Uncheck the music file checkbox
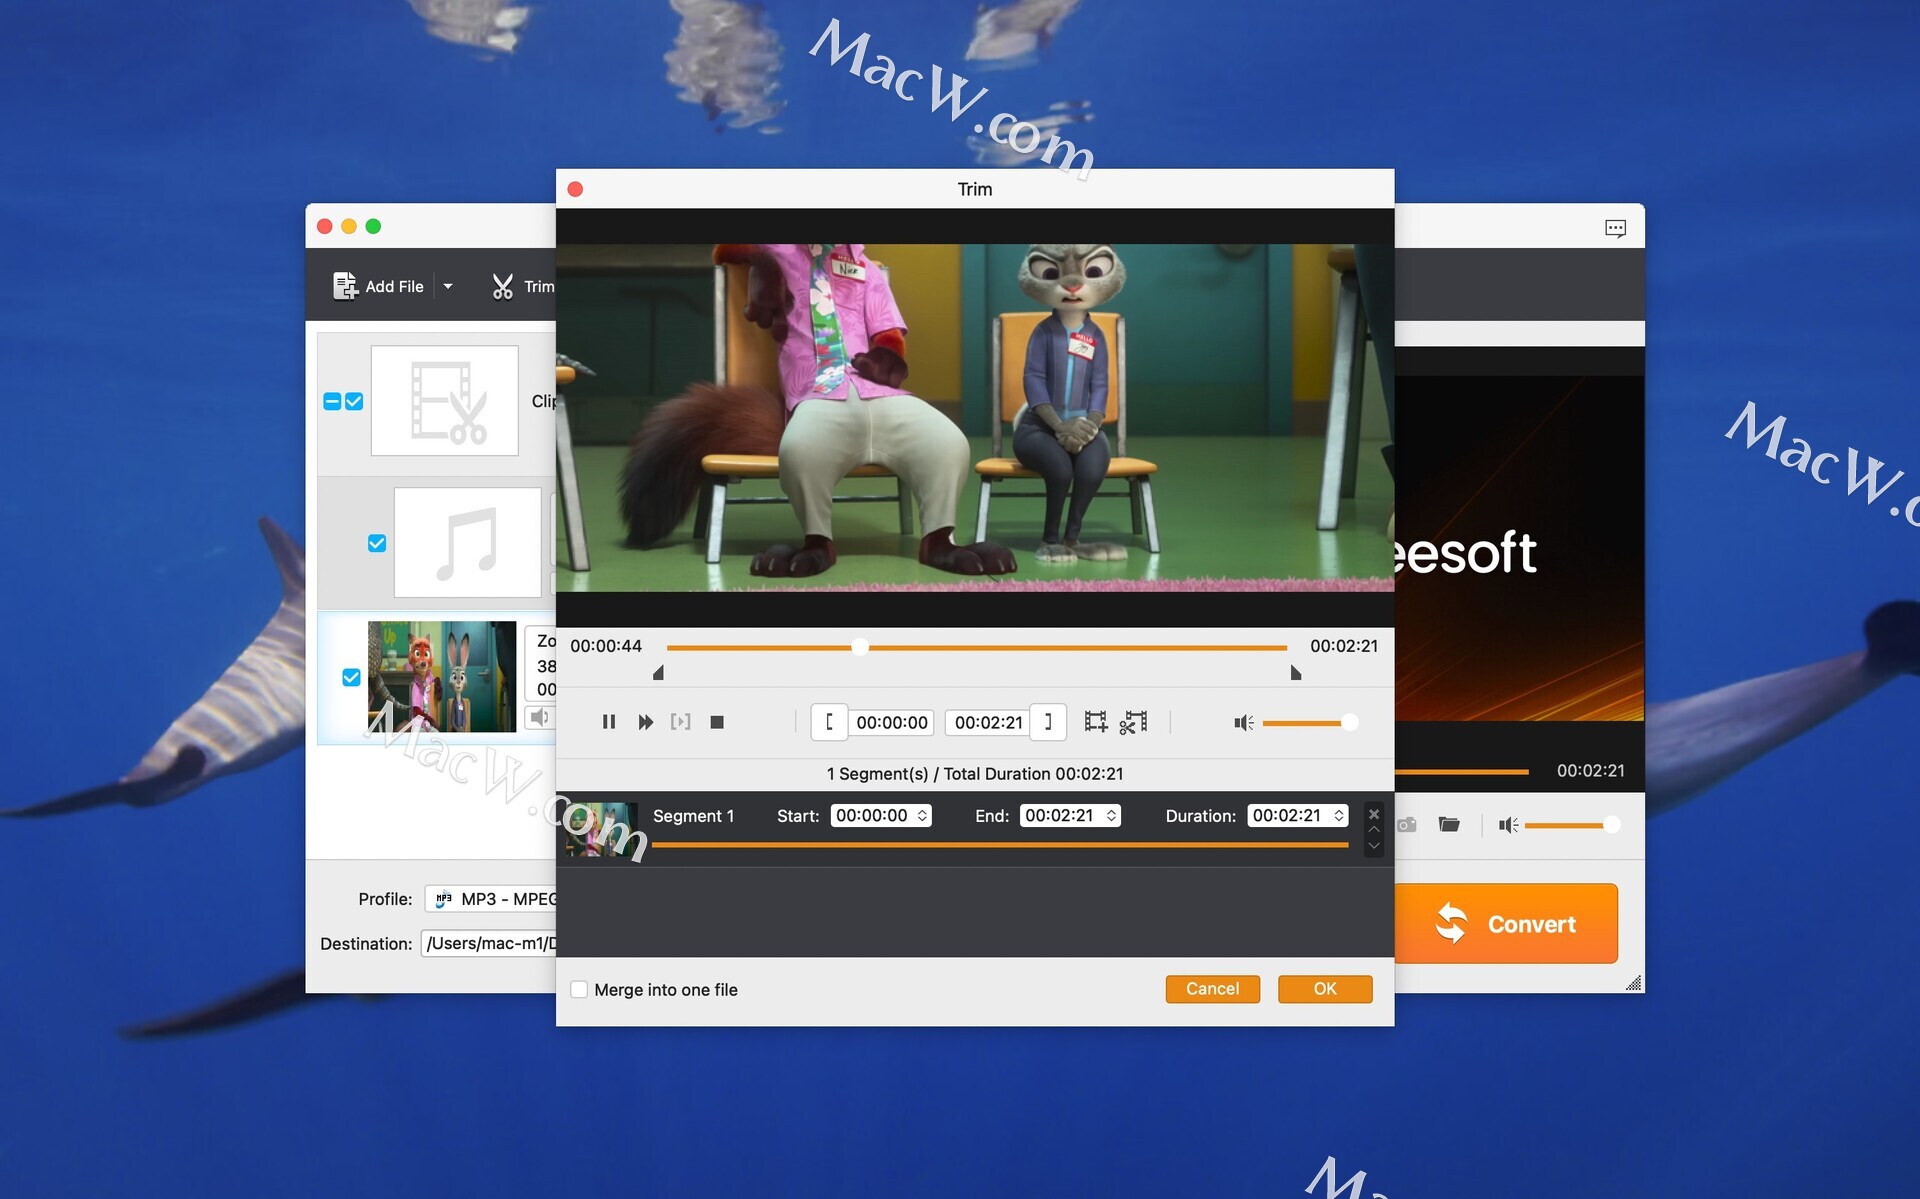Viewport: 1920px width, 1199px height. [x=377, y=543]
